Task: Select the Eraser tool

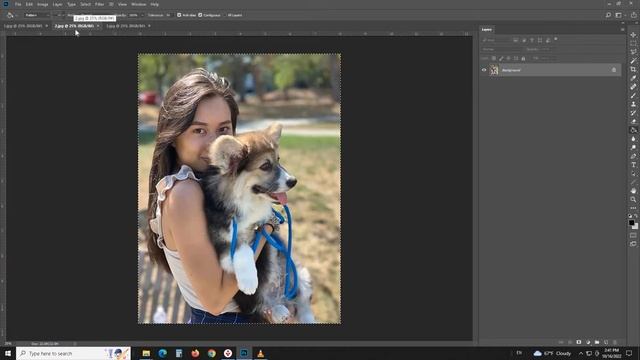Action: tap(633, 121)
